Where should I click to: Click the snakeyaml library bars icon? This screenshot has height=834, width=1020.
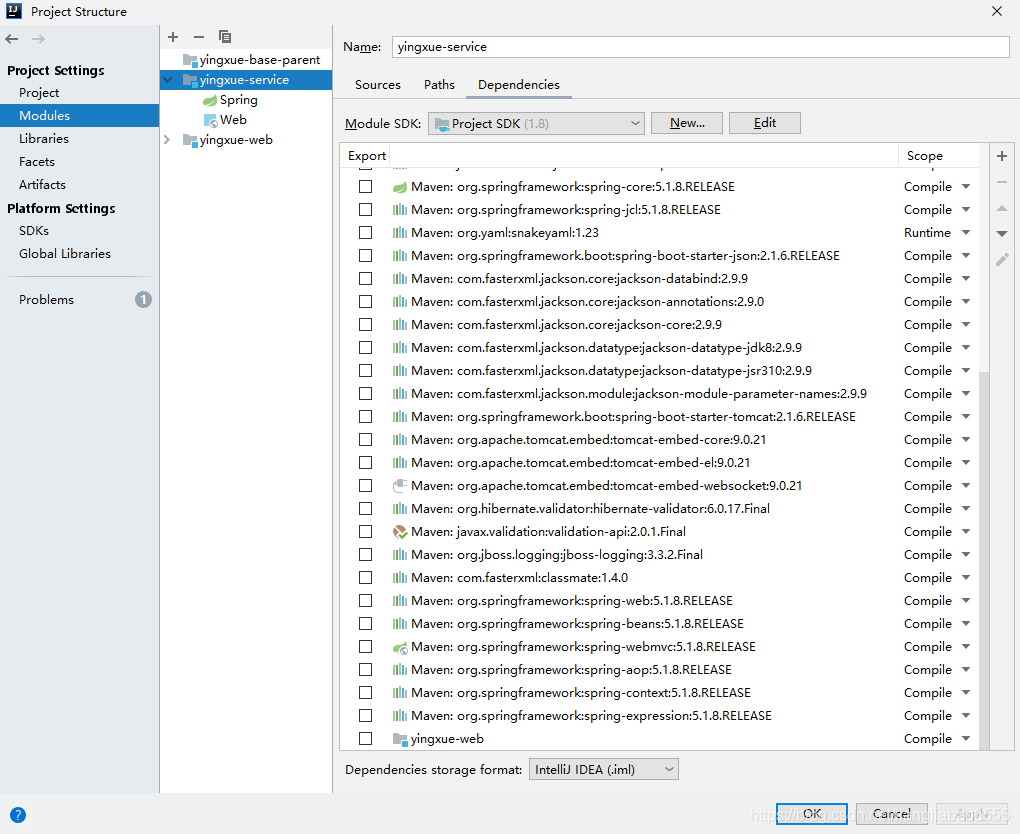pos(399,233)
